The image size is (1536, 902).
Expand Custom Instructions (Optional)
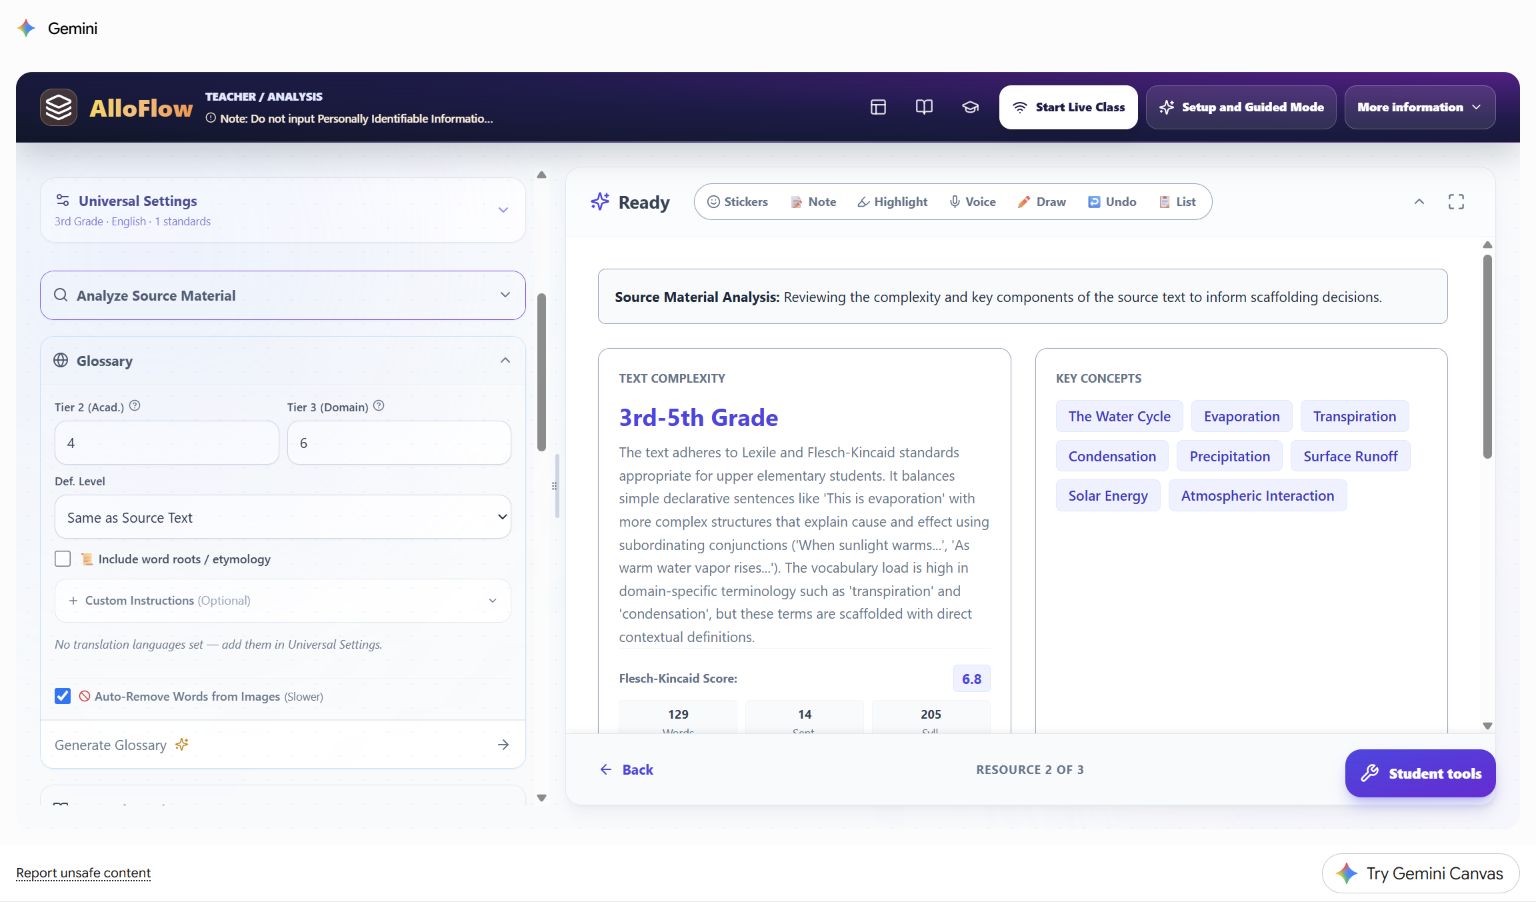click(283, 601)
